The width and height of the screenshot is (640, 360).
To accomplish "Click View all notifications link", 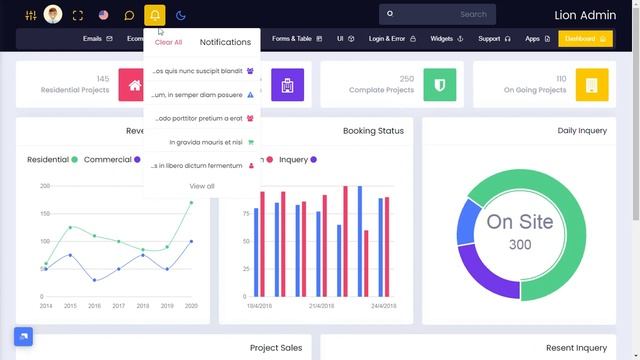I will click(x=202, y=186).
